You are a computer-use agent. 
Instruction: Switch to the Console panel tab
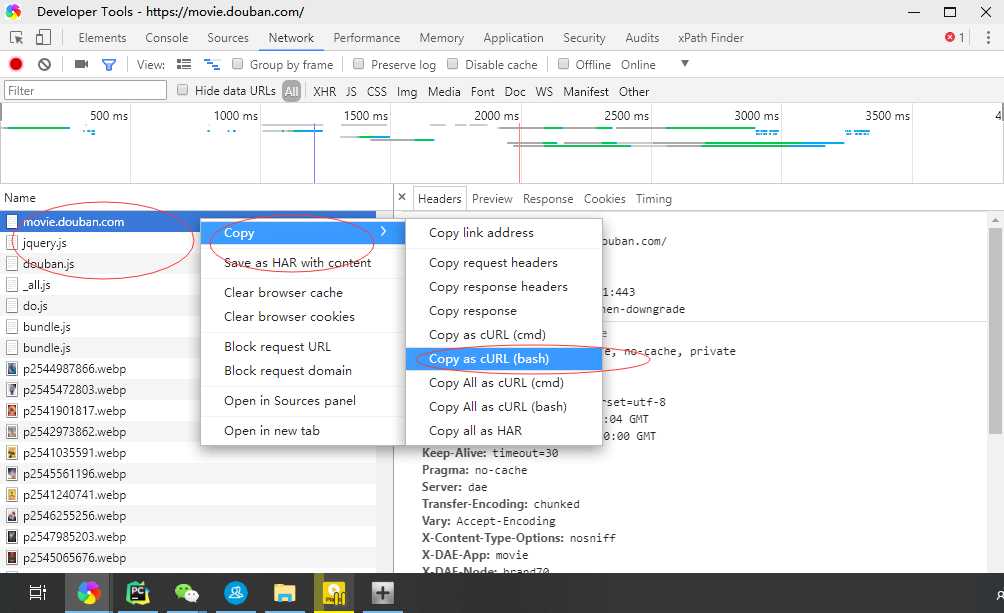pos(166,38)
